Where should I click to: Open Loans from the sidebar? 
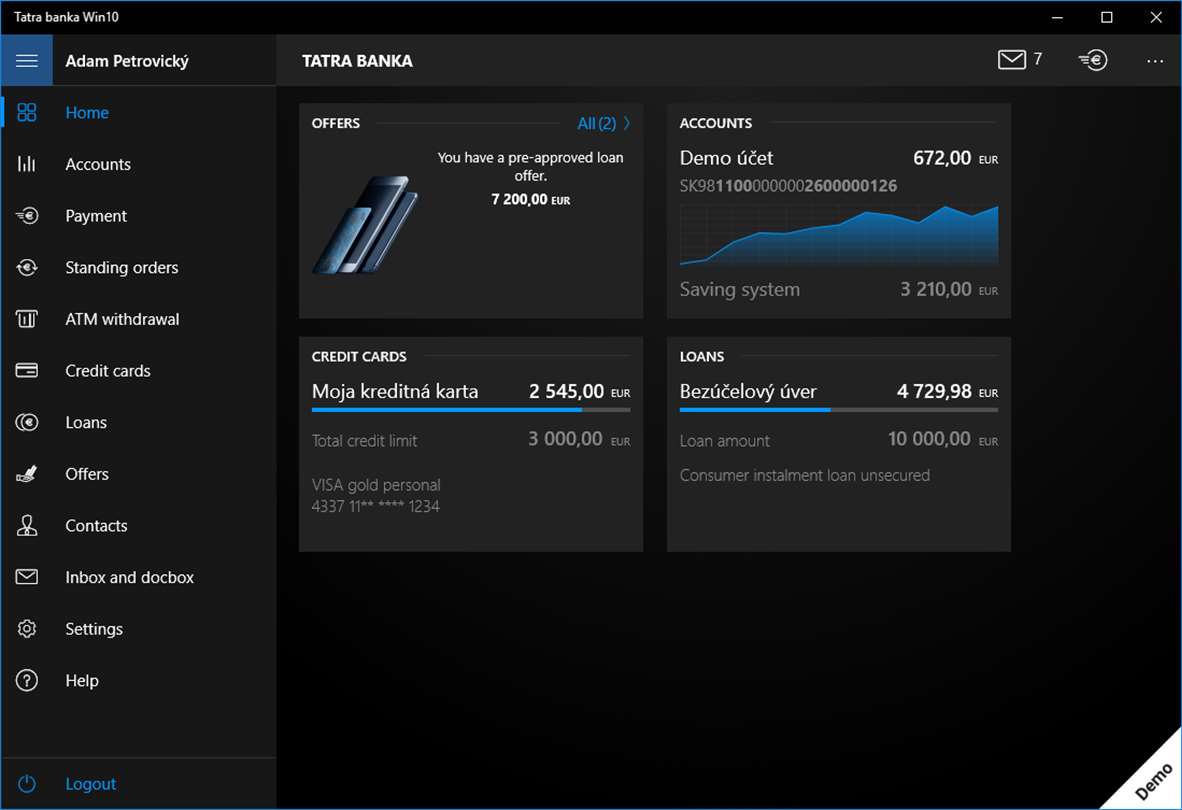[x=86, y=423]
